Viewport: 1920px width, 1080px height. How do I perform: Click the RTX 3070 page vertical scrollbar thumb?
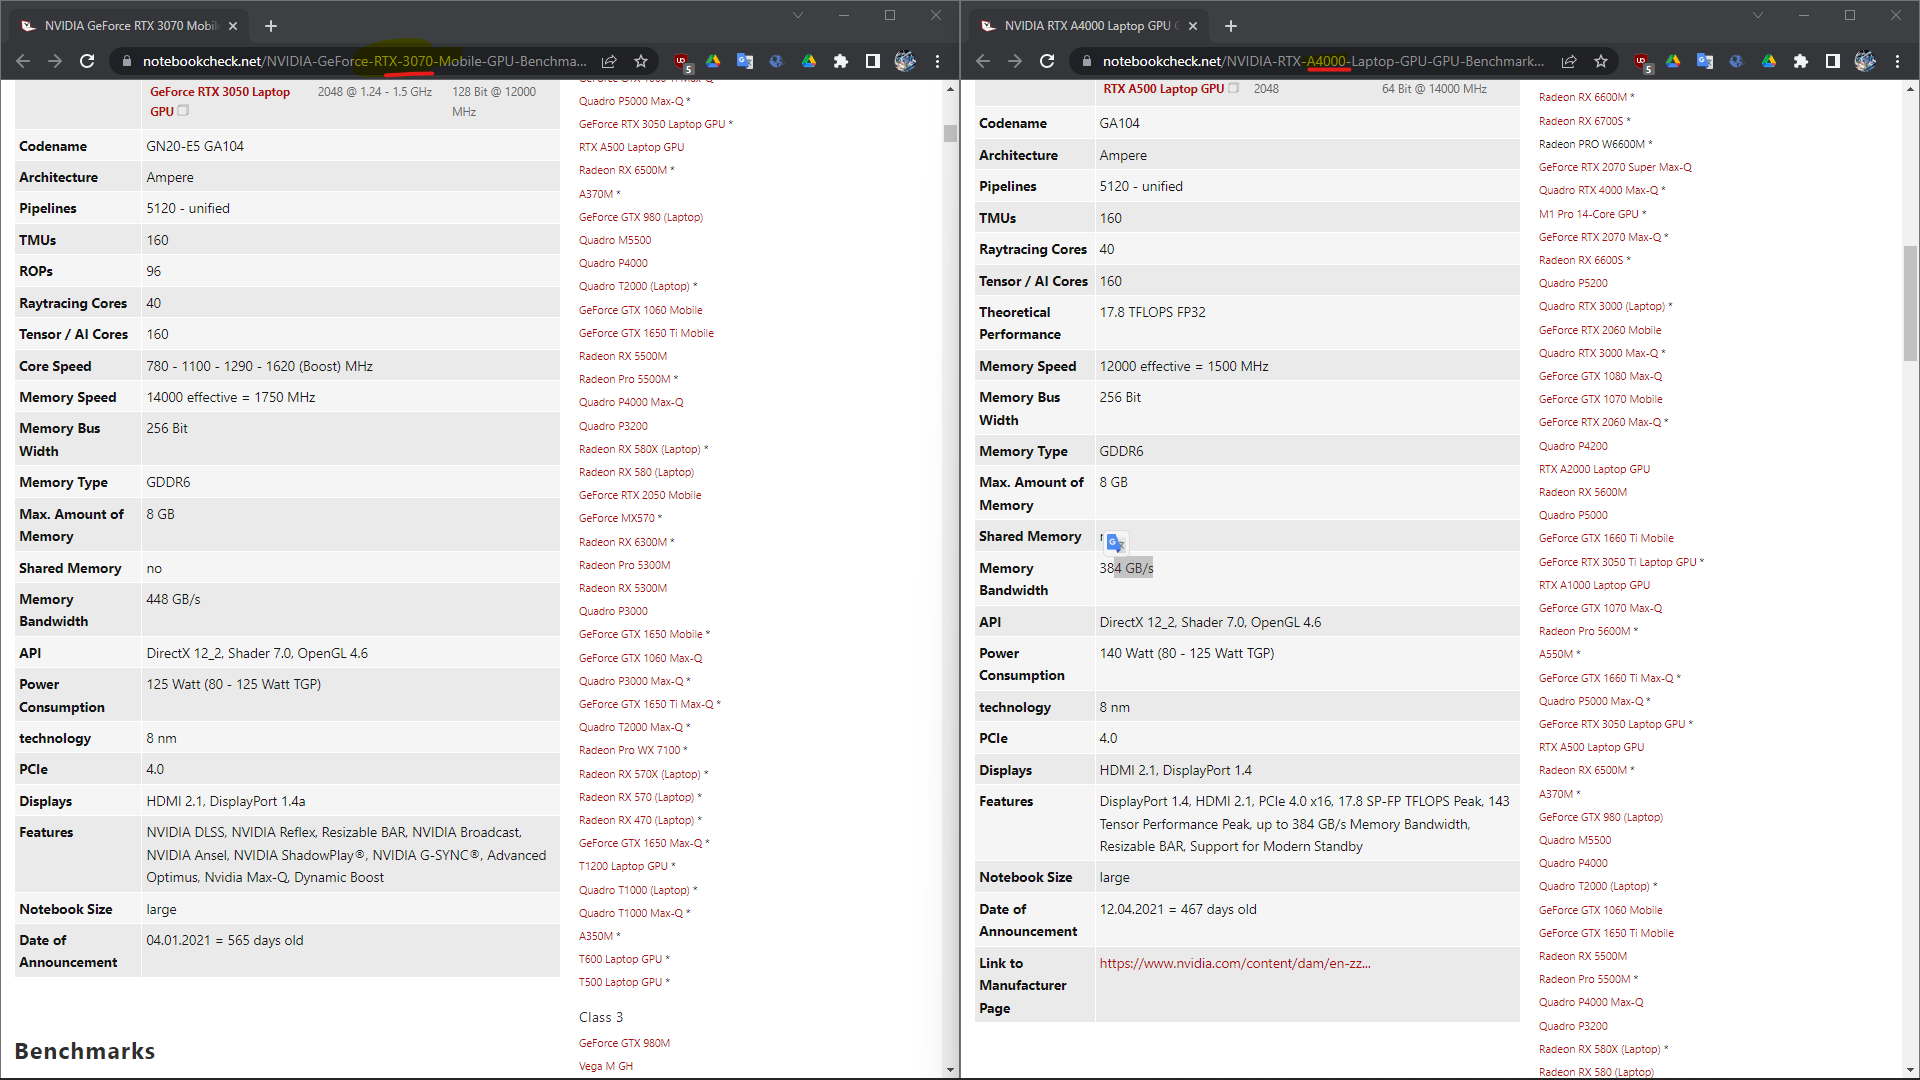[x=950, y=134]
